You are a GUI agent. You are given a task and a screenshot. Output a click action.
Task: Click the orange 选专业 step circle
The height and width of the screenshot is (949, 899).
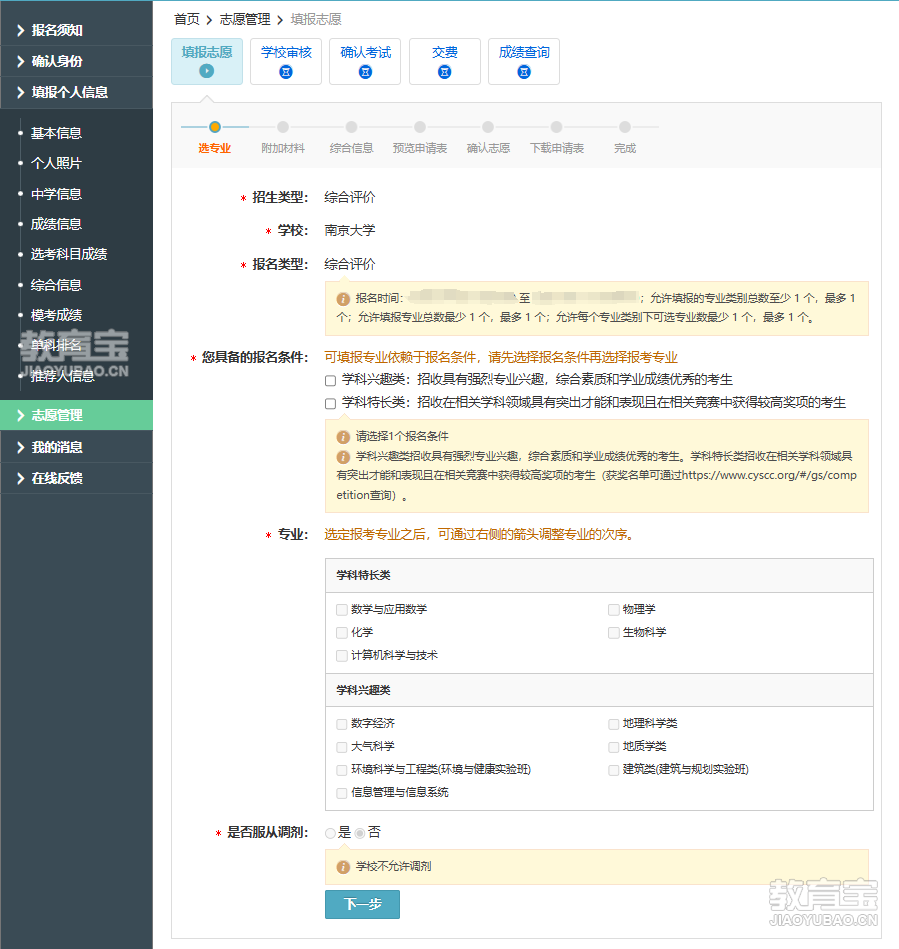point(214,127)
